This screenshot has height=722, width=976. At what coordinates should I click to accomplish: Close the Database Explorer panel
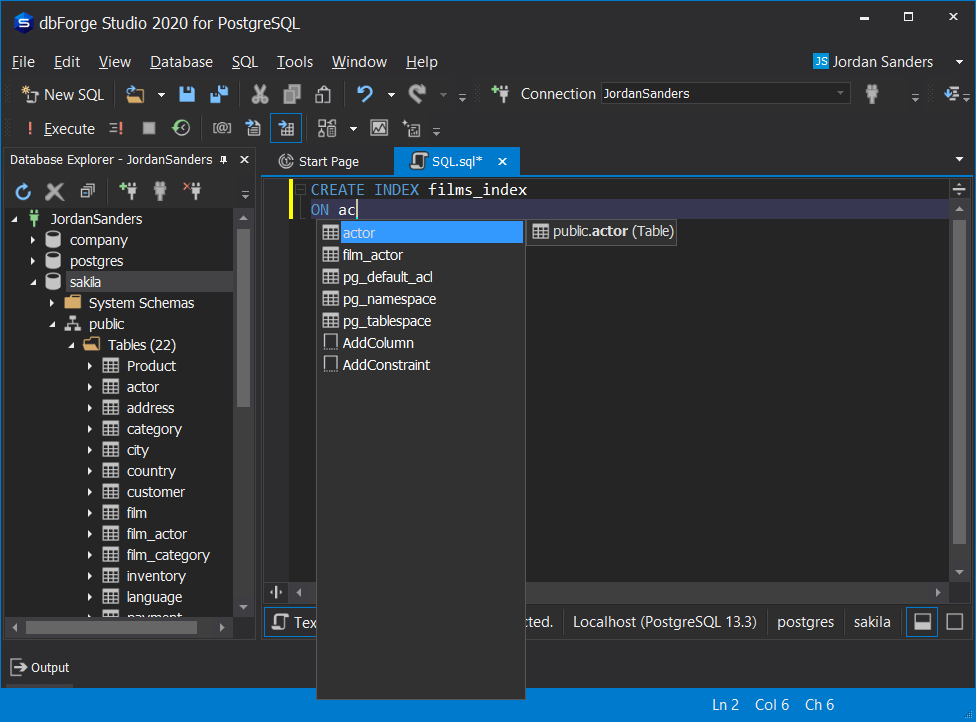click(x=245, y=160)
